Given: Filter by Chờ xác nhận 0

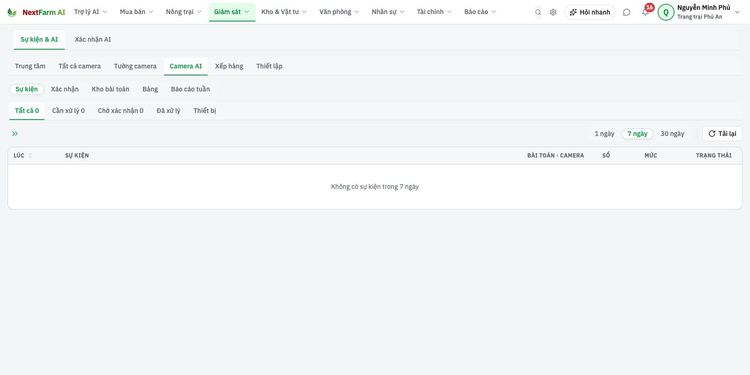Looking at the screenshot, I should [x=121, y=111].
